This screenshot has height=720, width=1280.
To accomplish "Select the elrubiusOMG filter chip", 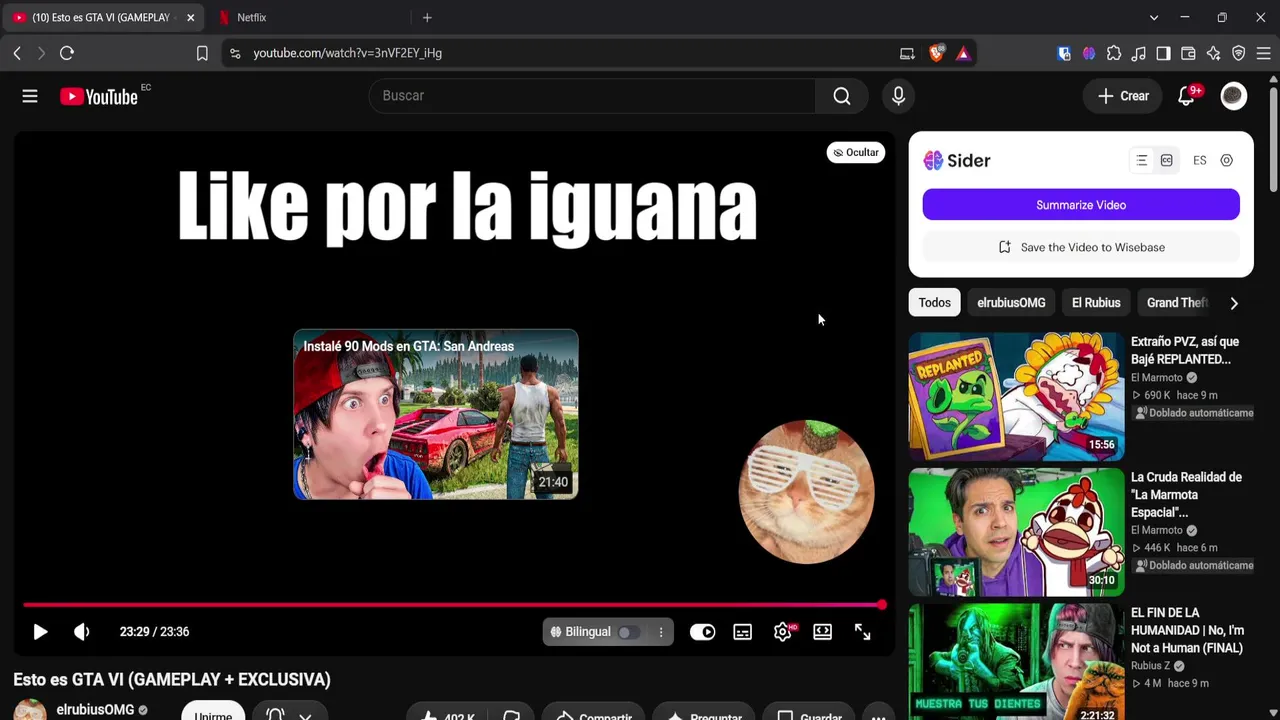I will pyautogui.click(x=1011, y=303).
